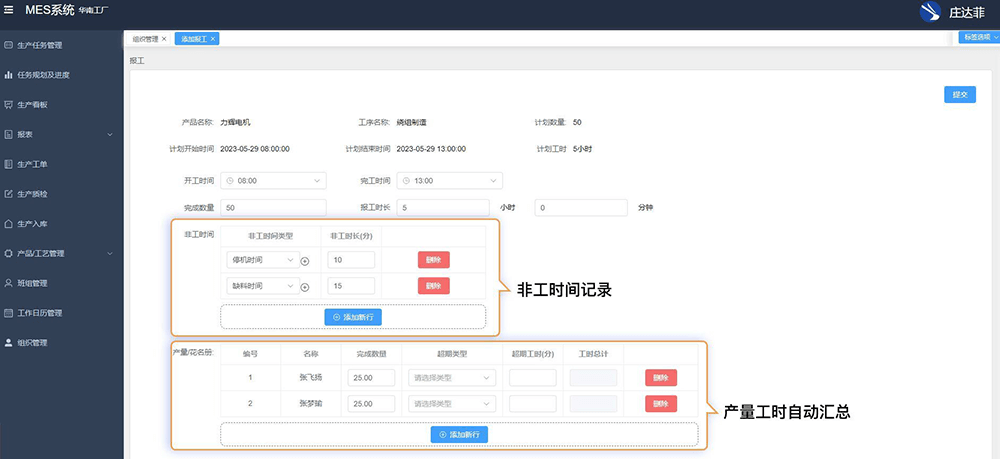Click the 报工时长 hours field showing 5
Image resolution: width=1000 pixels, height=459 pixels.
coord(443,208)
